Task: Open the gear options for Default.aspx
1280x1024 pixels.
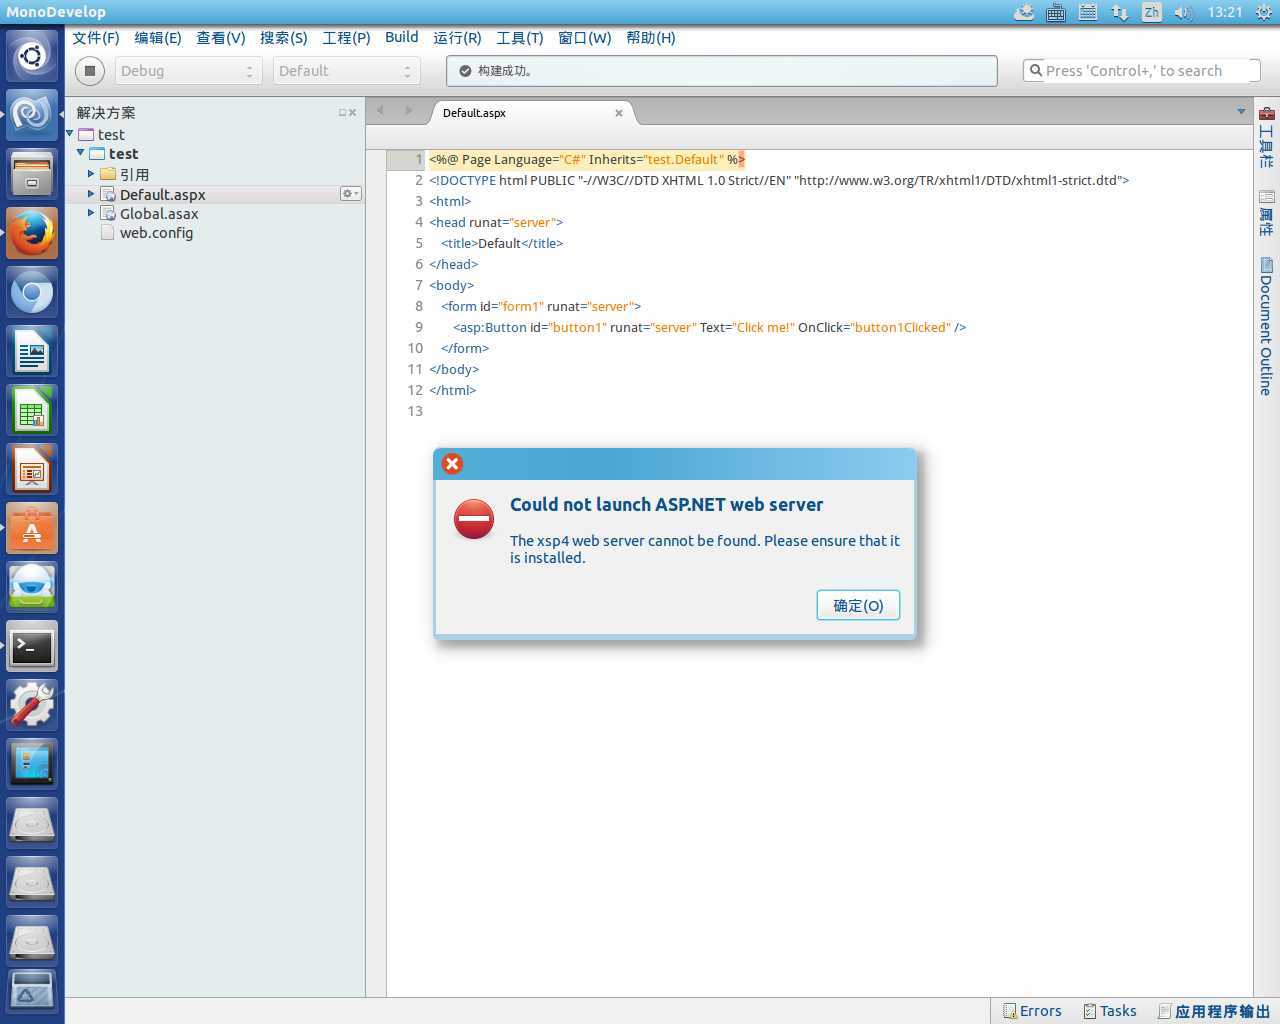Action: click(350, 194)
